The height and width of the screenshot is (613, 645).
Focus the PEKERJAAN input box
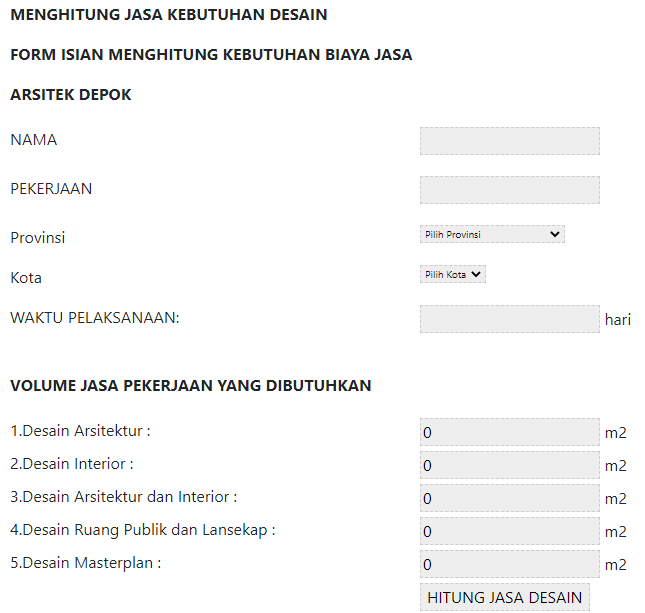pos(509,190)
